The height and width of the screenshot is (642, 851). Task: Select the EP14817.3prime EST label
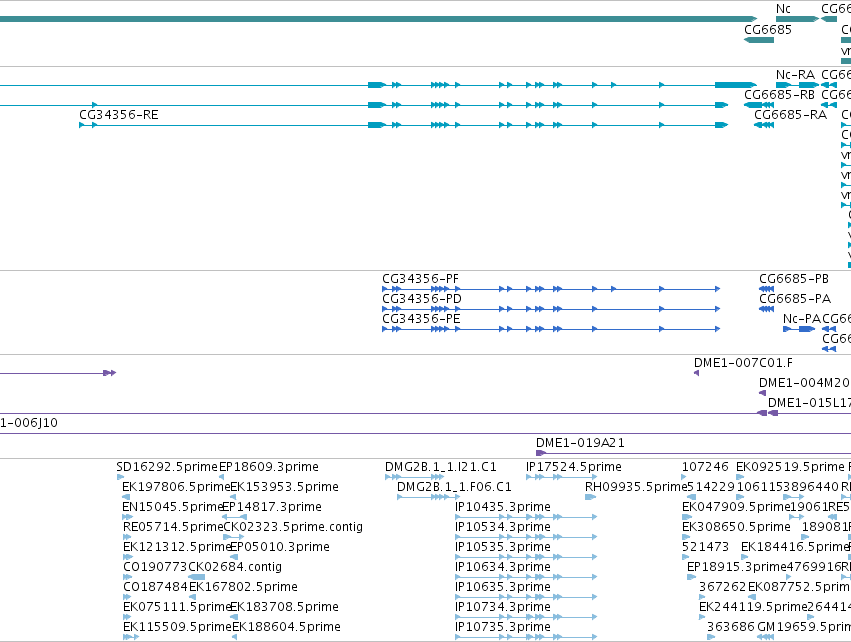272,507
